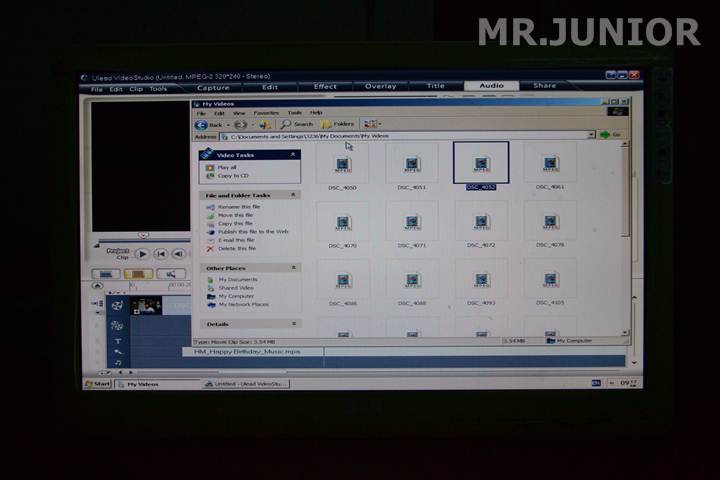Screen dimensions: 720x480
Task: Switch to the Title step tab
Action: pyautogui.click(x=436, y=85)
